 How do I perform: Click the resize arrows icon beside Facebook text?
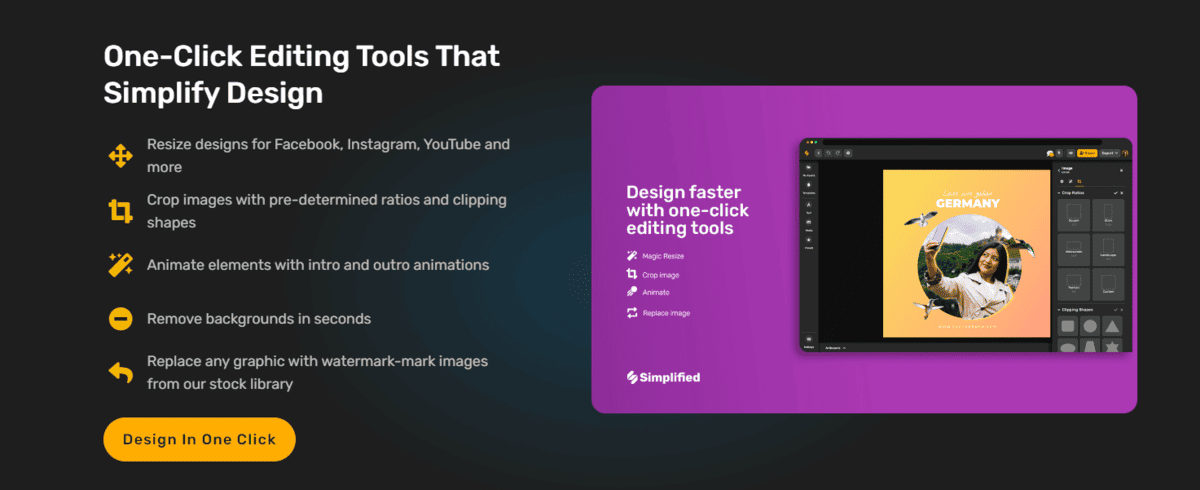click(x=120, y=155)
